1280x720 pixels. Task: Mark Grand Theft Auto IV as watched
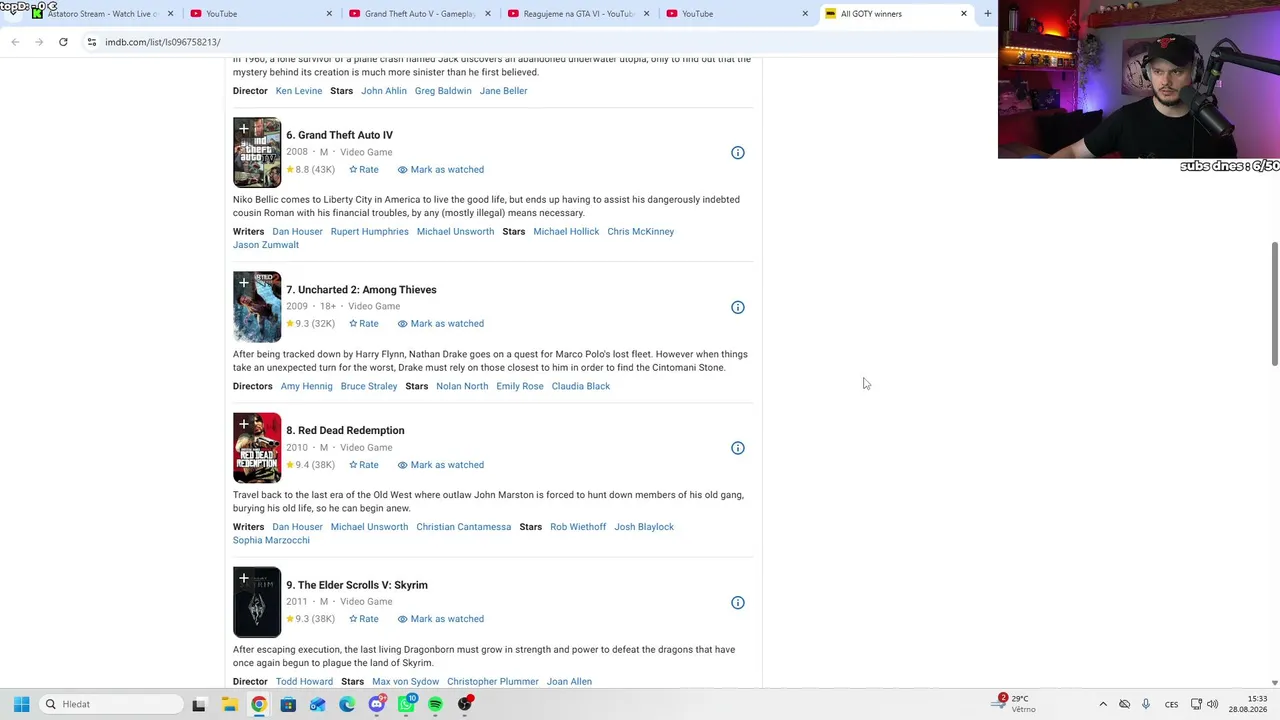(441, 170)
